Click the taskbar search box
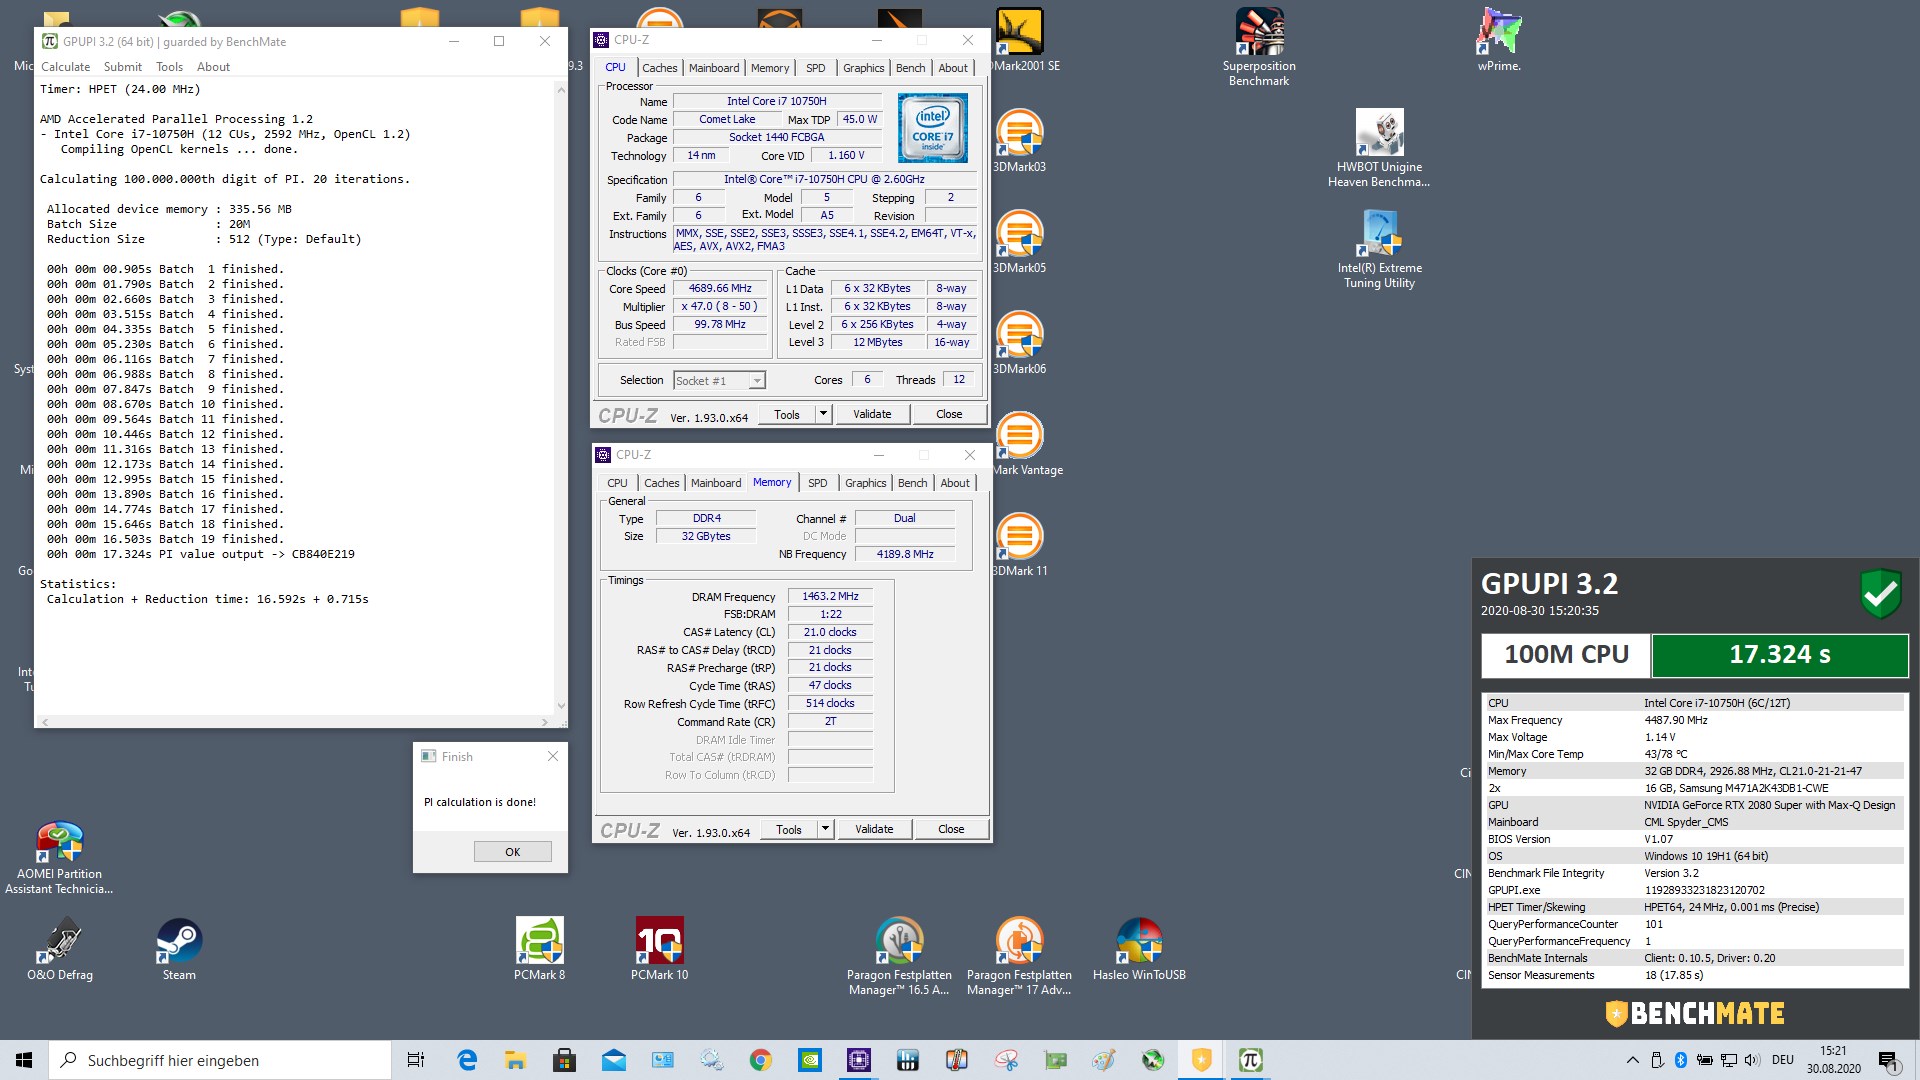Viewport: 1920px width, 1080px height. [220, 1060]
